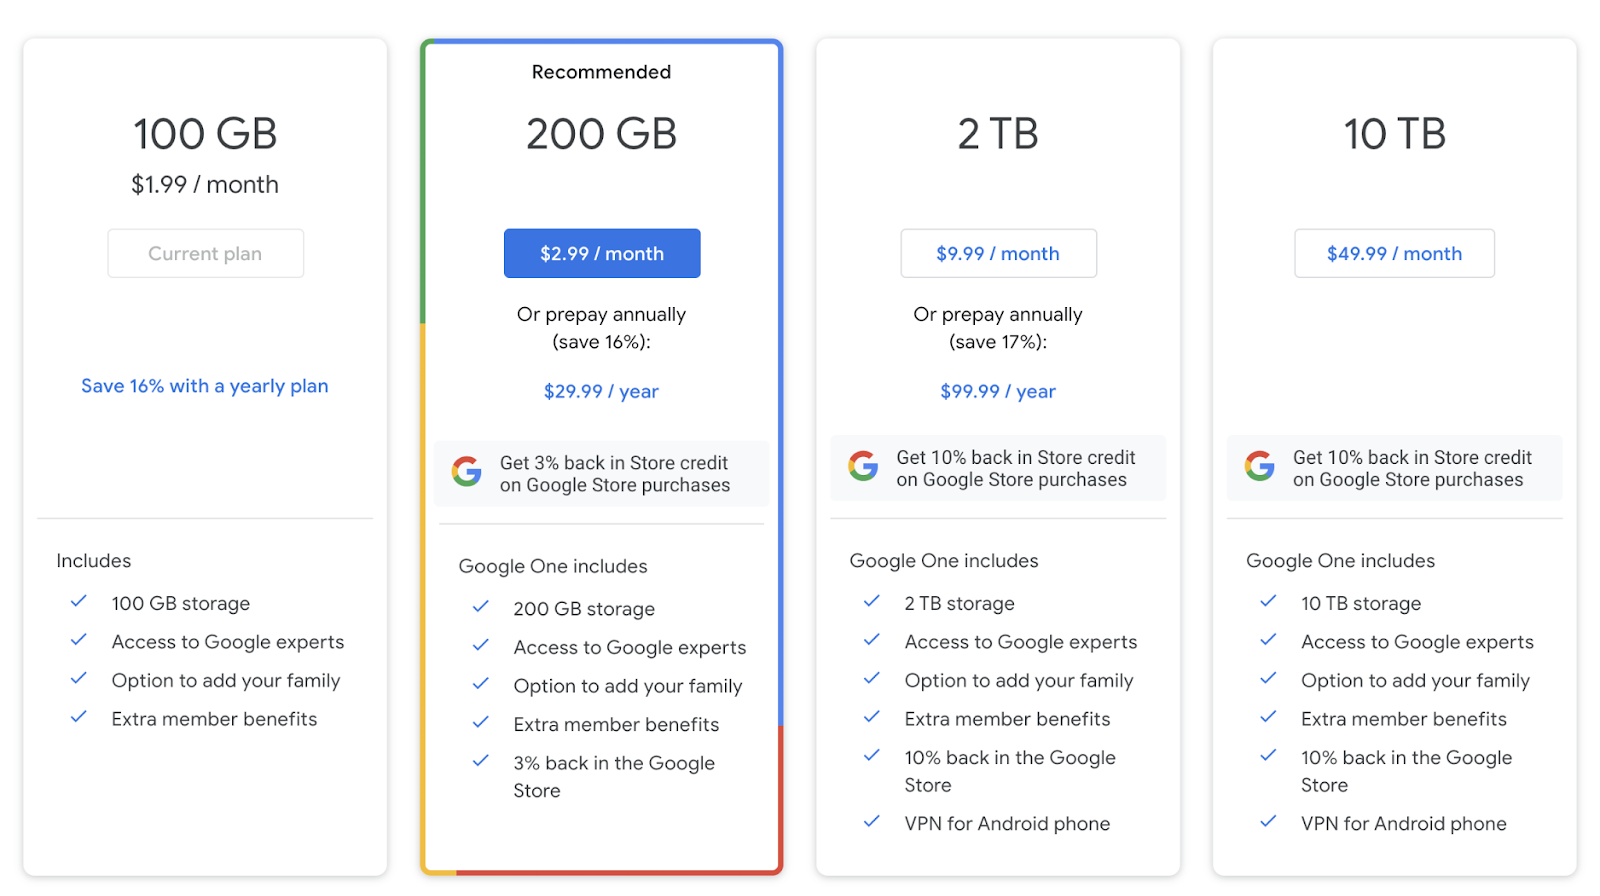Click checkmark beside 3% back in Google Store
Viewport: 1600px width, 896px height.
[x=481, y=761]
